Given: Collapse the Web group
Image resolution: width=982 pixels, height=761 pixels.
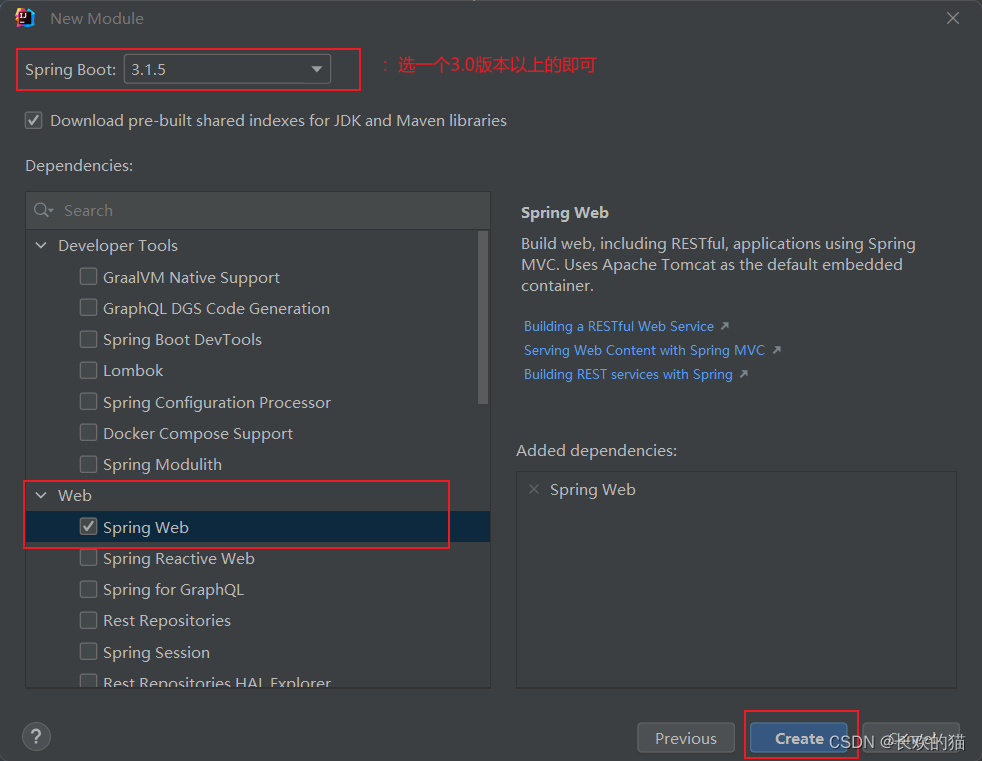Looking at the screenshot, I should 41,495.
